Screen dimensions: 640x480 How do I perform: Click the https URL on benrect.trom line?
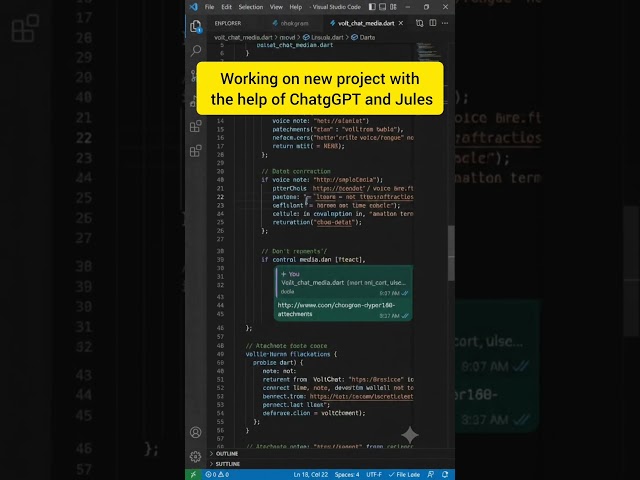click(x=361, y=396)
